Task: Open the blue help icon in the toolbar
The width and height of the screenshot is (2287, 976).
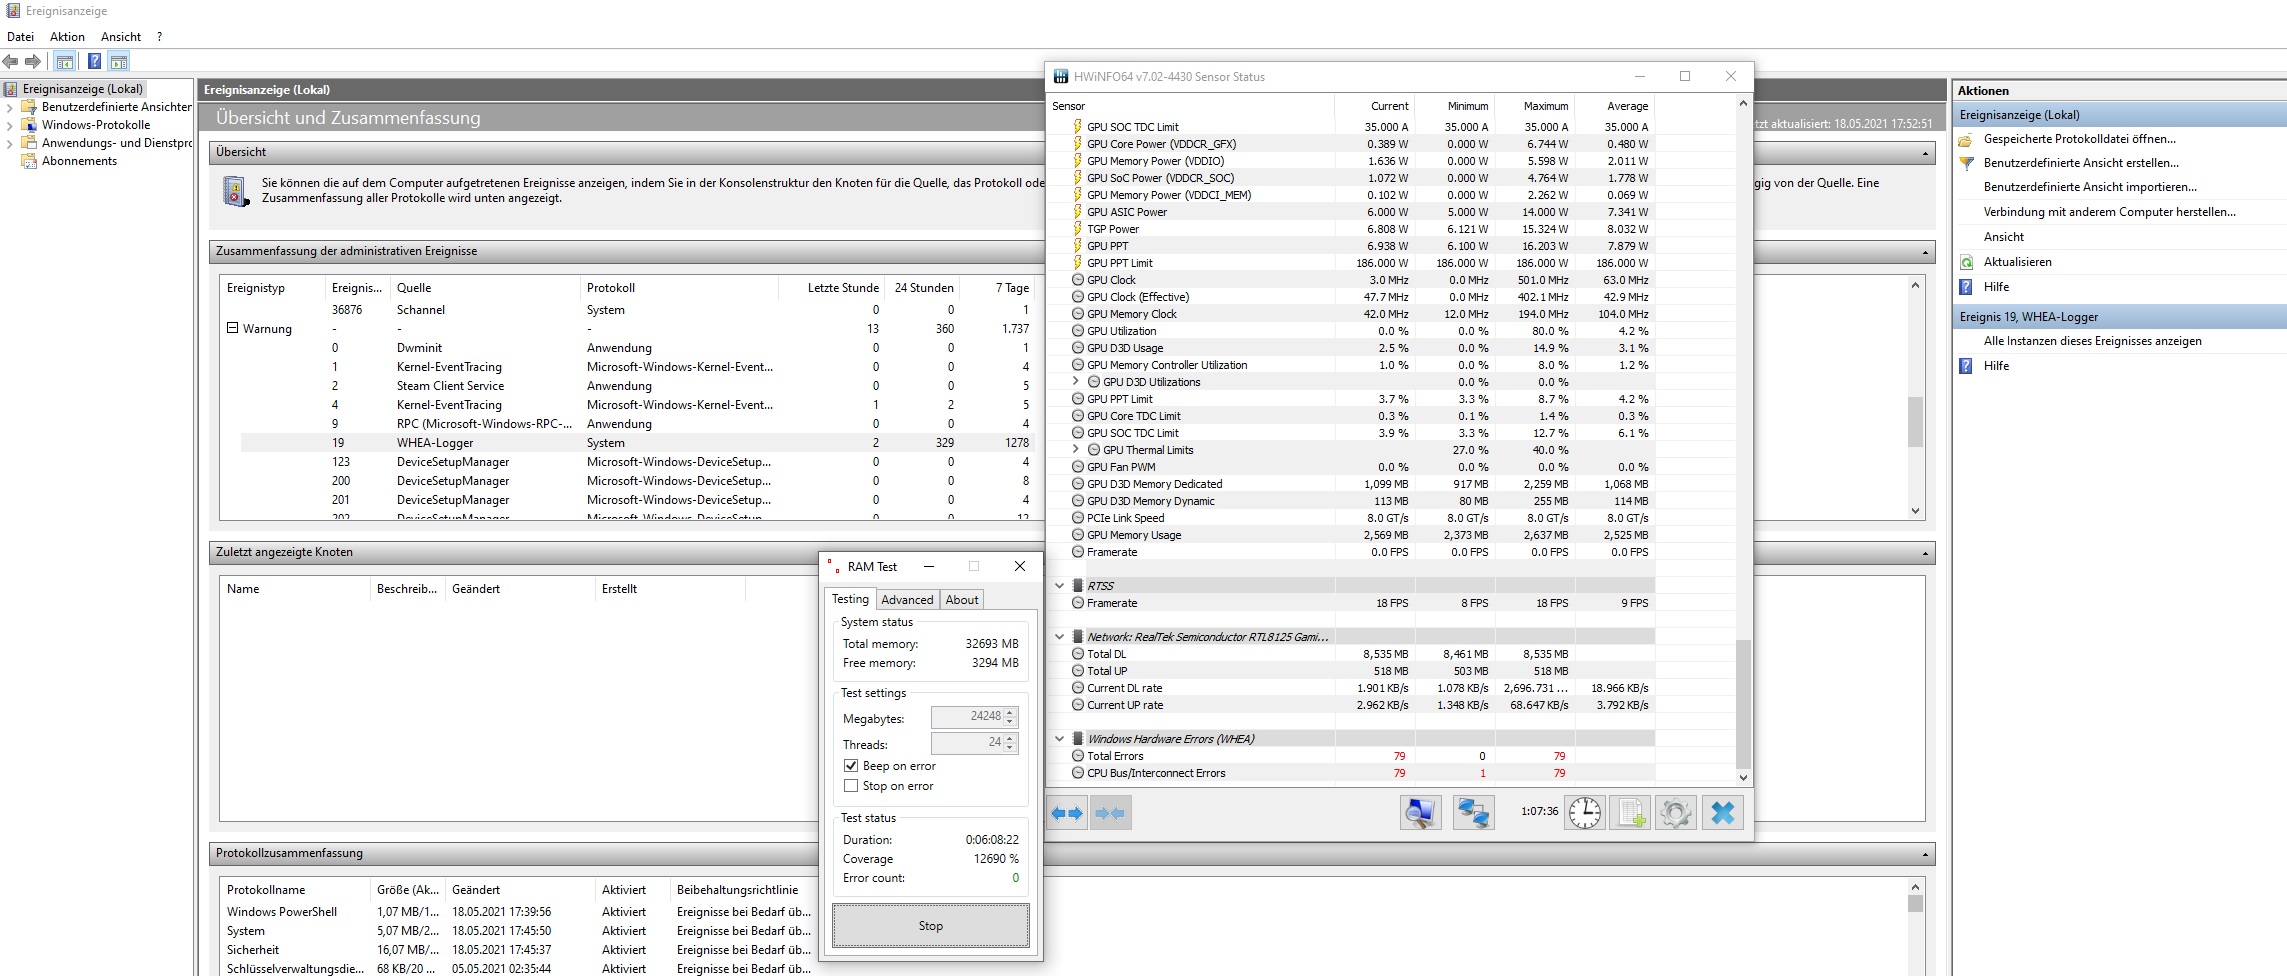Action: click(x=94, y=62)
